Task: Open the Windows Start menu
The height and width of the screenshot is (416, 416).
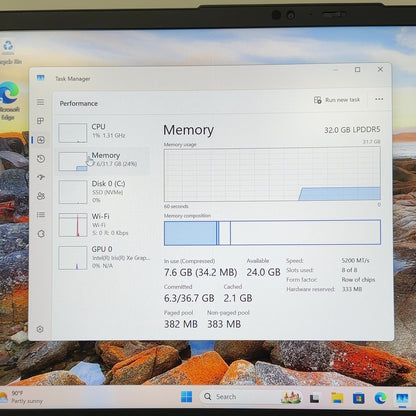Action: coord(186,397)
